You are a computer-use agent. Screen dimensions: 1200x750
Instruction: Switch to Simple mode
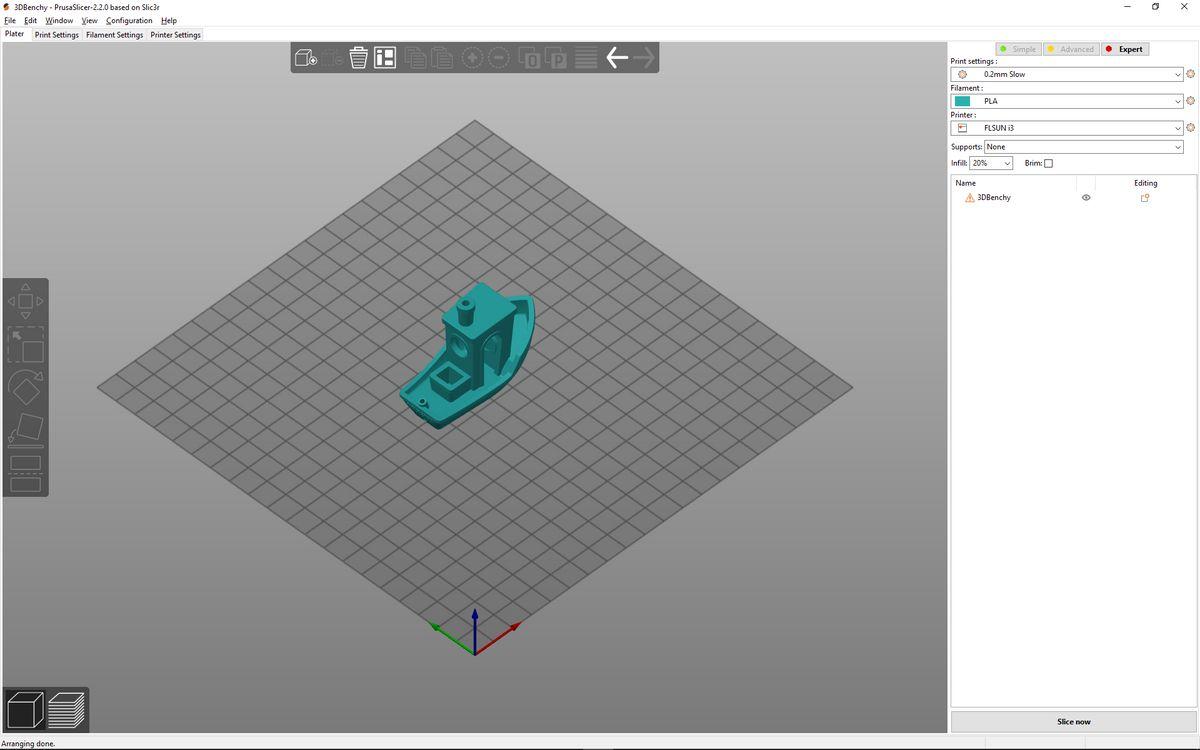click(x=1018, y=49)
